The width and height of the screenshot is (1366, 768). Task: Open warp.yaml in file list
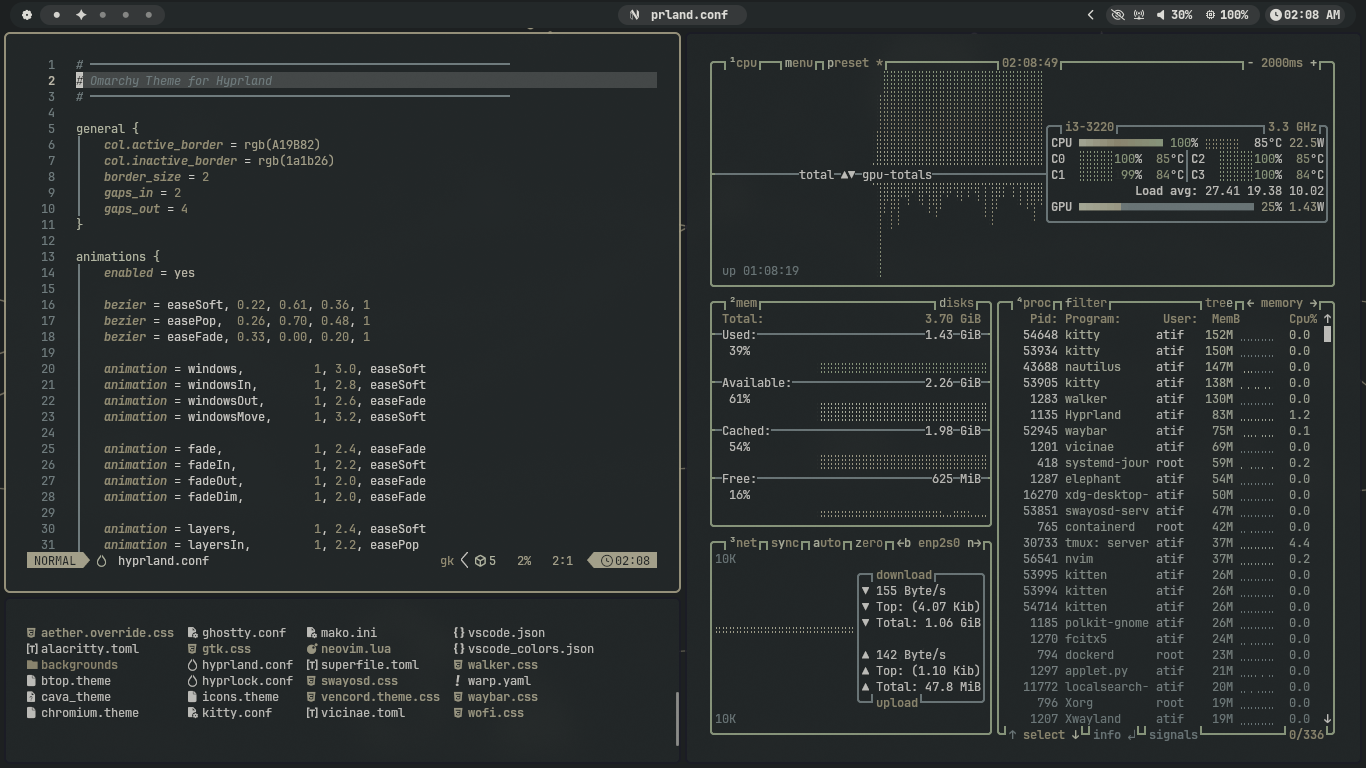(x=492, y=681)
